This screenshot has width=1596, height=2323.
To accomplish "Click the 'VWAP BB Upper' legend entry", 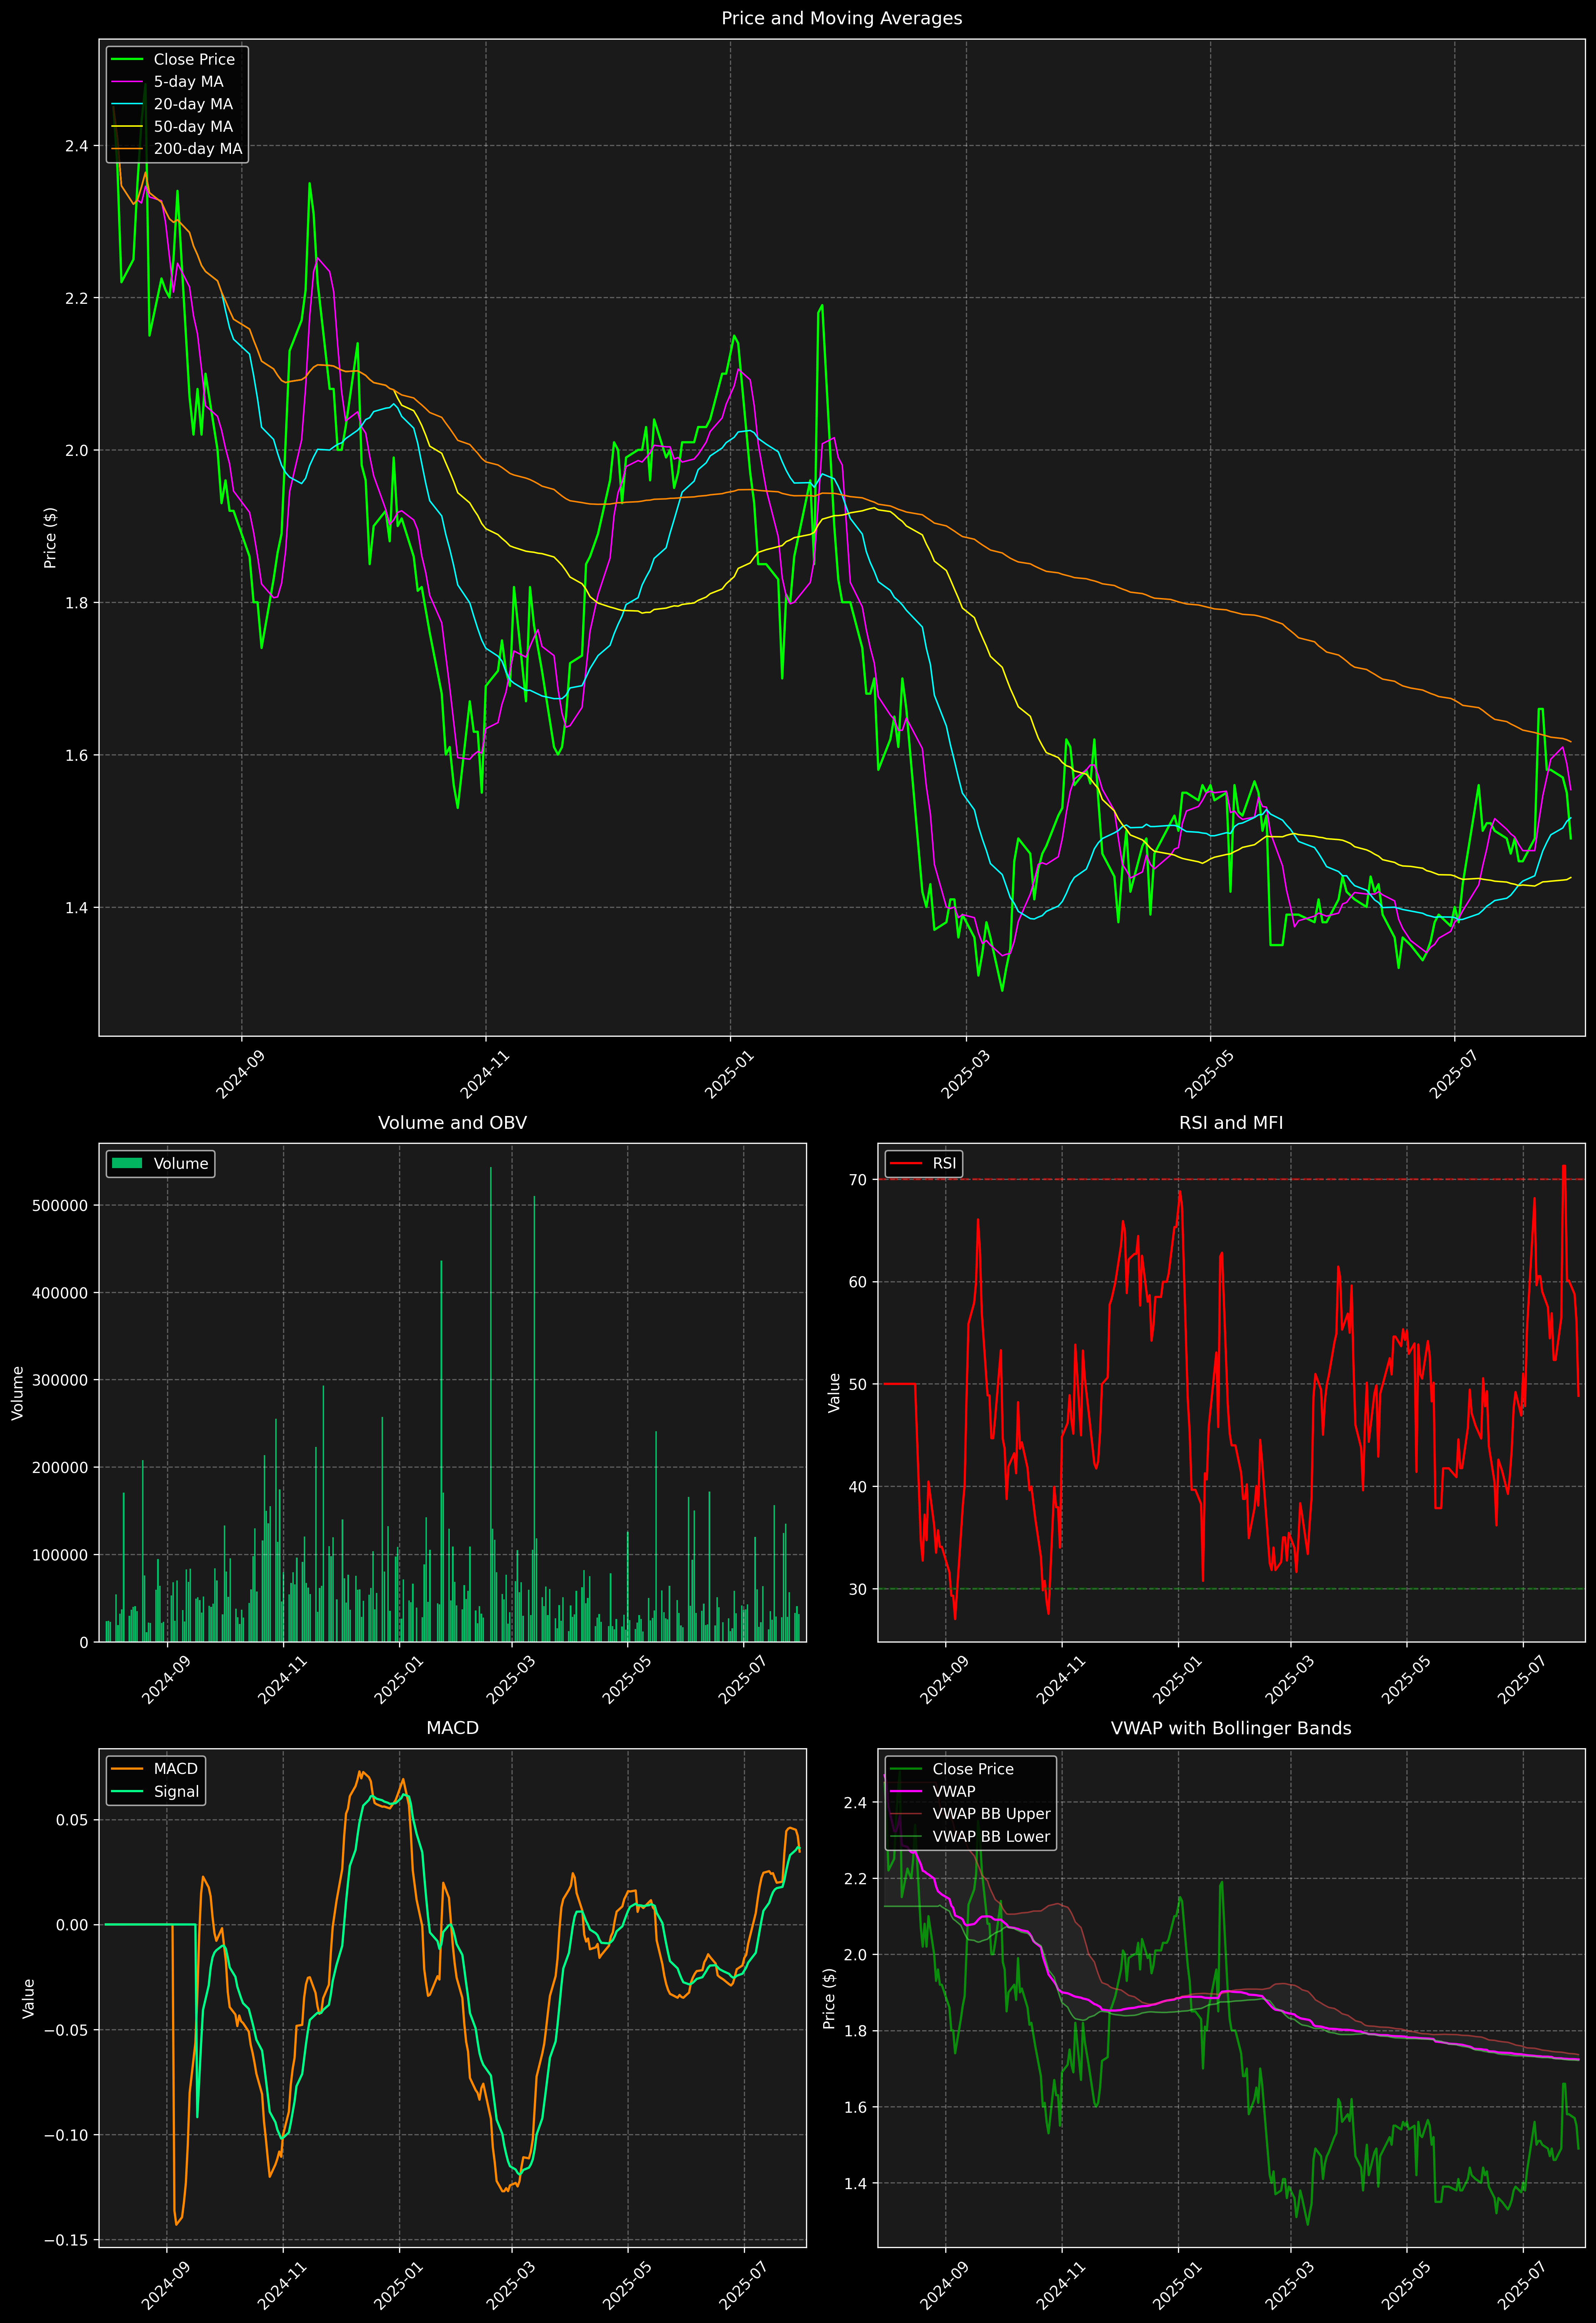I will point(970,1814).
